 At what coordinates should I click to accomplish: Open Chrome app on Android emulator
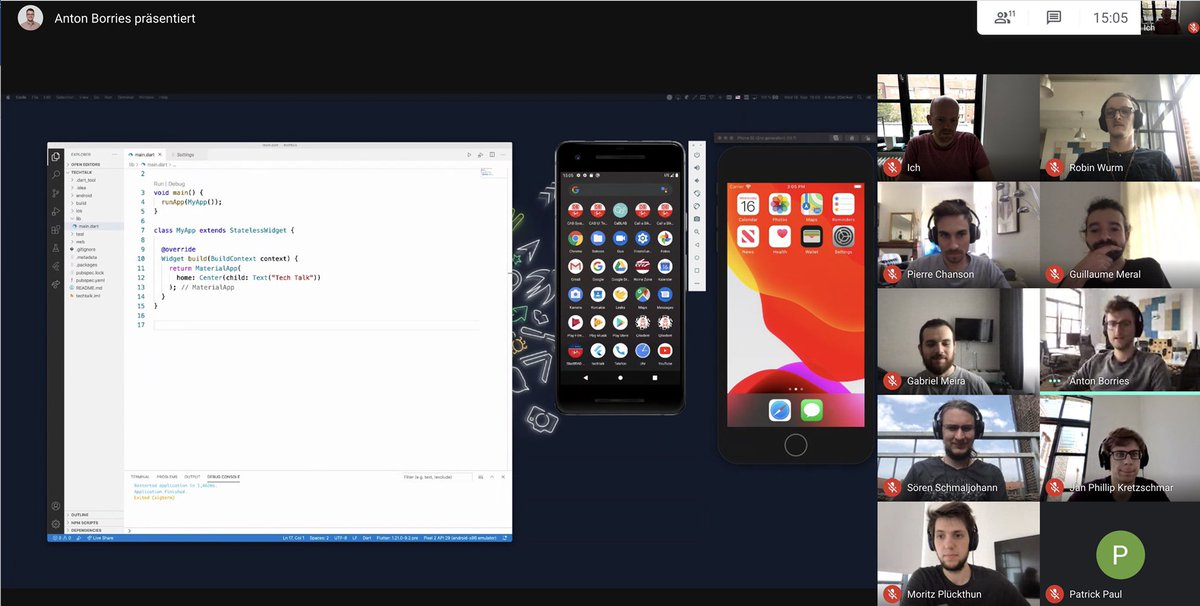coord(576,238)
